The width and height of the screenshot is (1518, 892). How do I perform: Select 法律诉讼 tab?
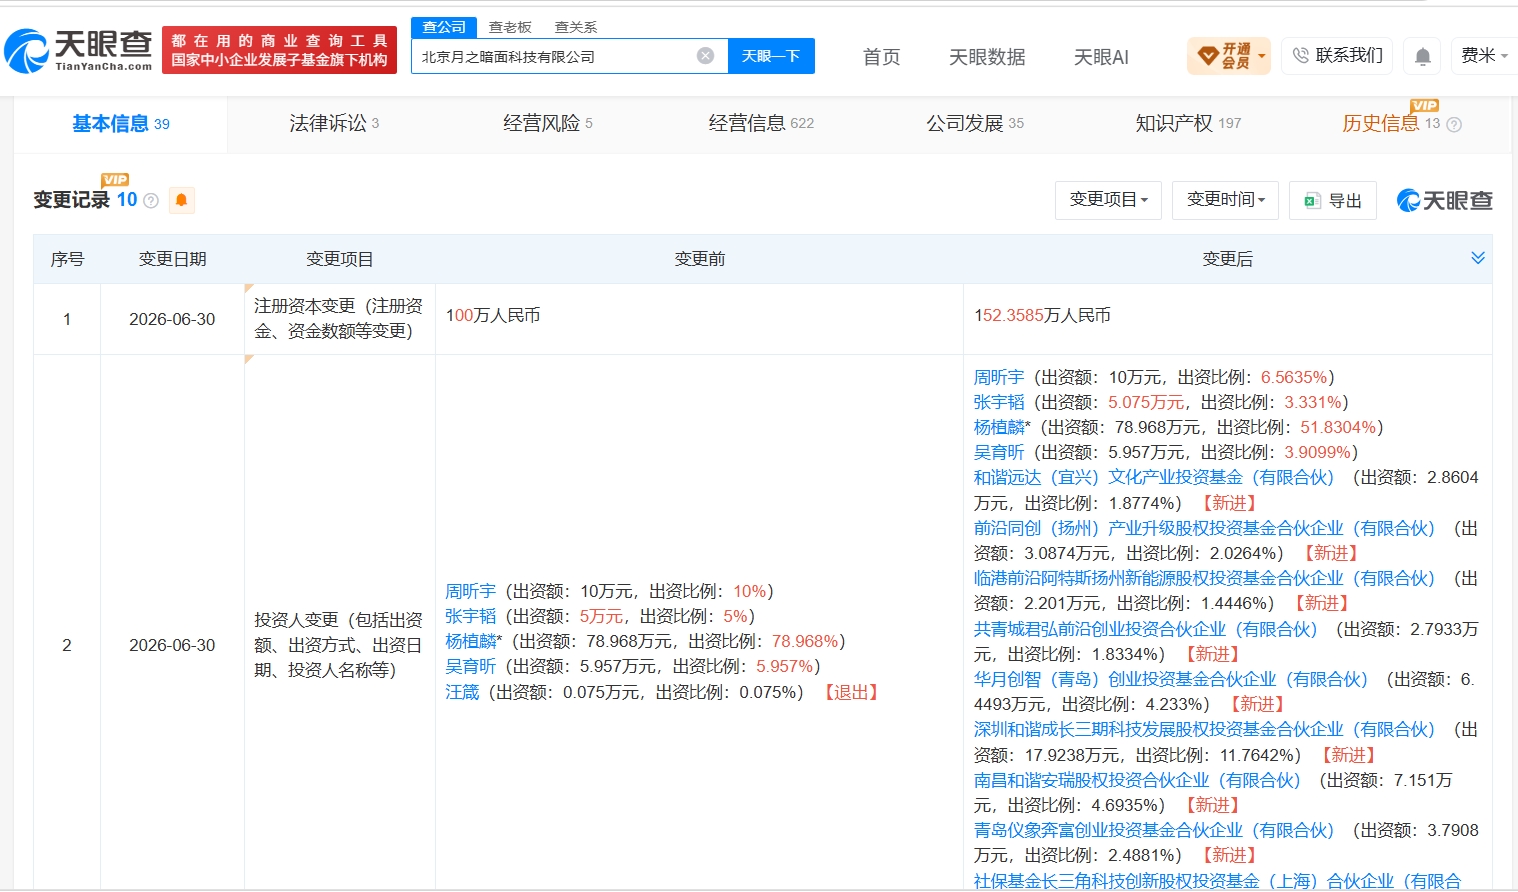tap(334, 123)
